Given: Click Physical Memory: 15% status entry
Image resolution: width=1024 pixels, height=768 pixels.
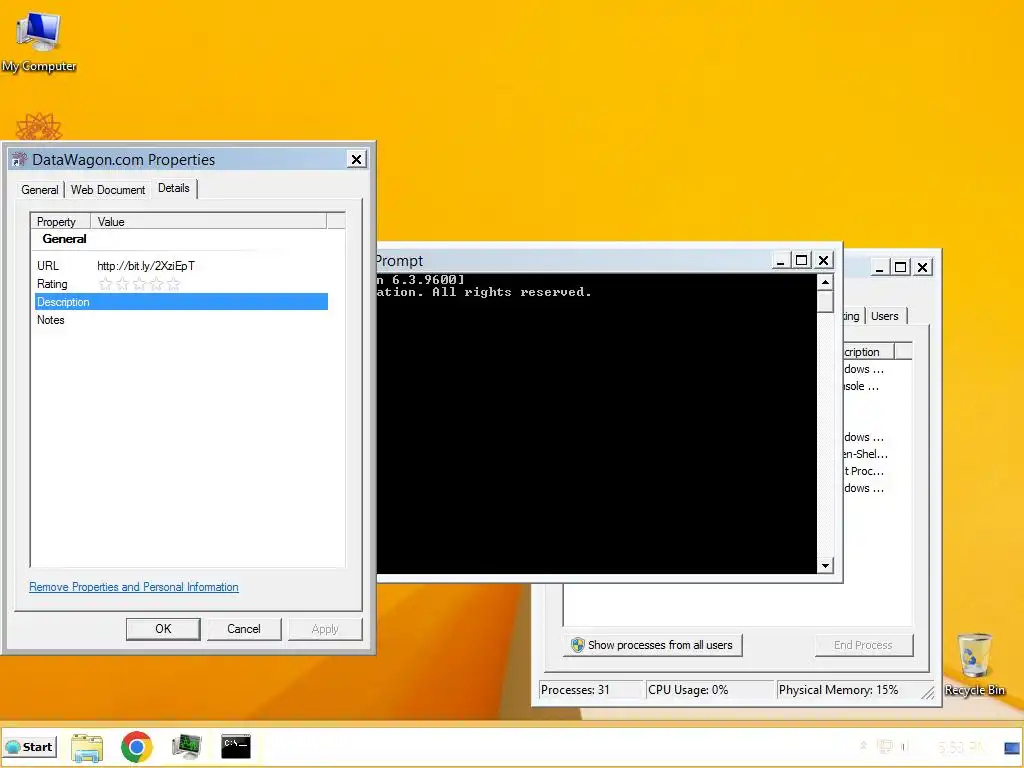Looking at the screenshot, I should click(849, 690).
